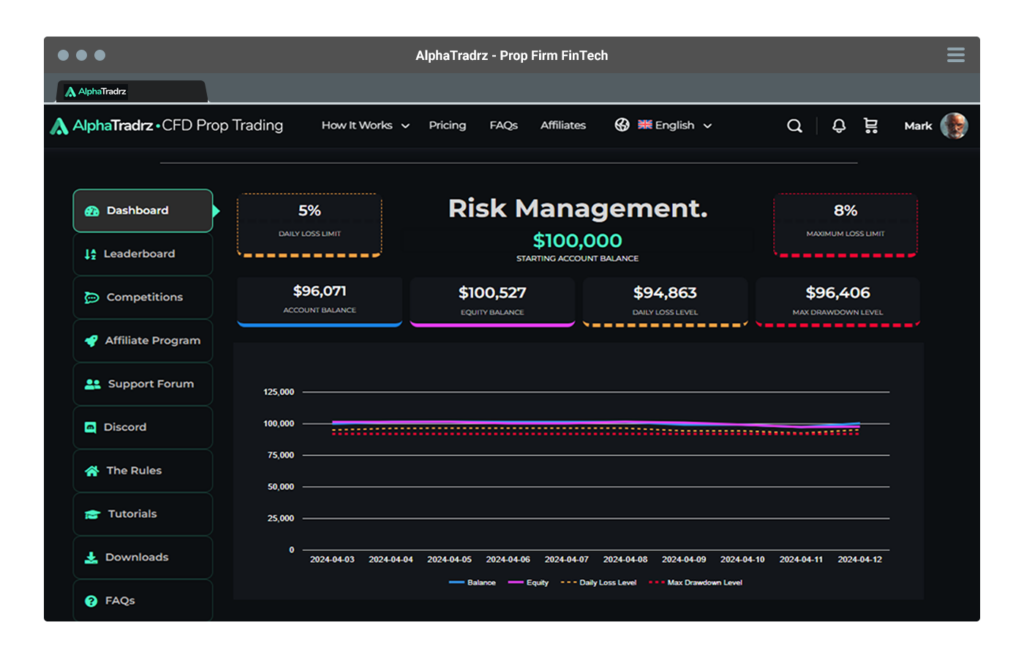Click the Downloads icon in sidebar
This screenshot has width=1024, height=658.
pyautogui.click(x=91, y=557)
